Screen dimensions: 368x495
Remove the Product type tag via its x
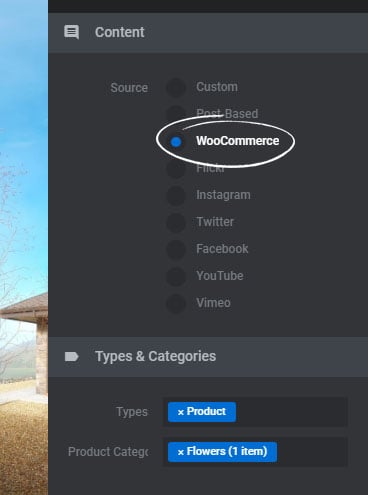181,412
